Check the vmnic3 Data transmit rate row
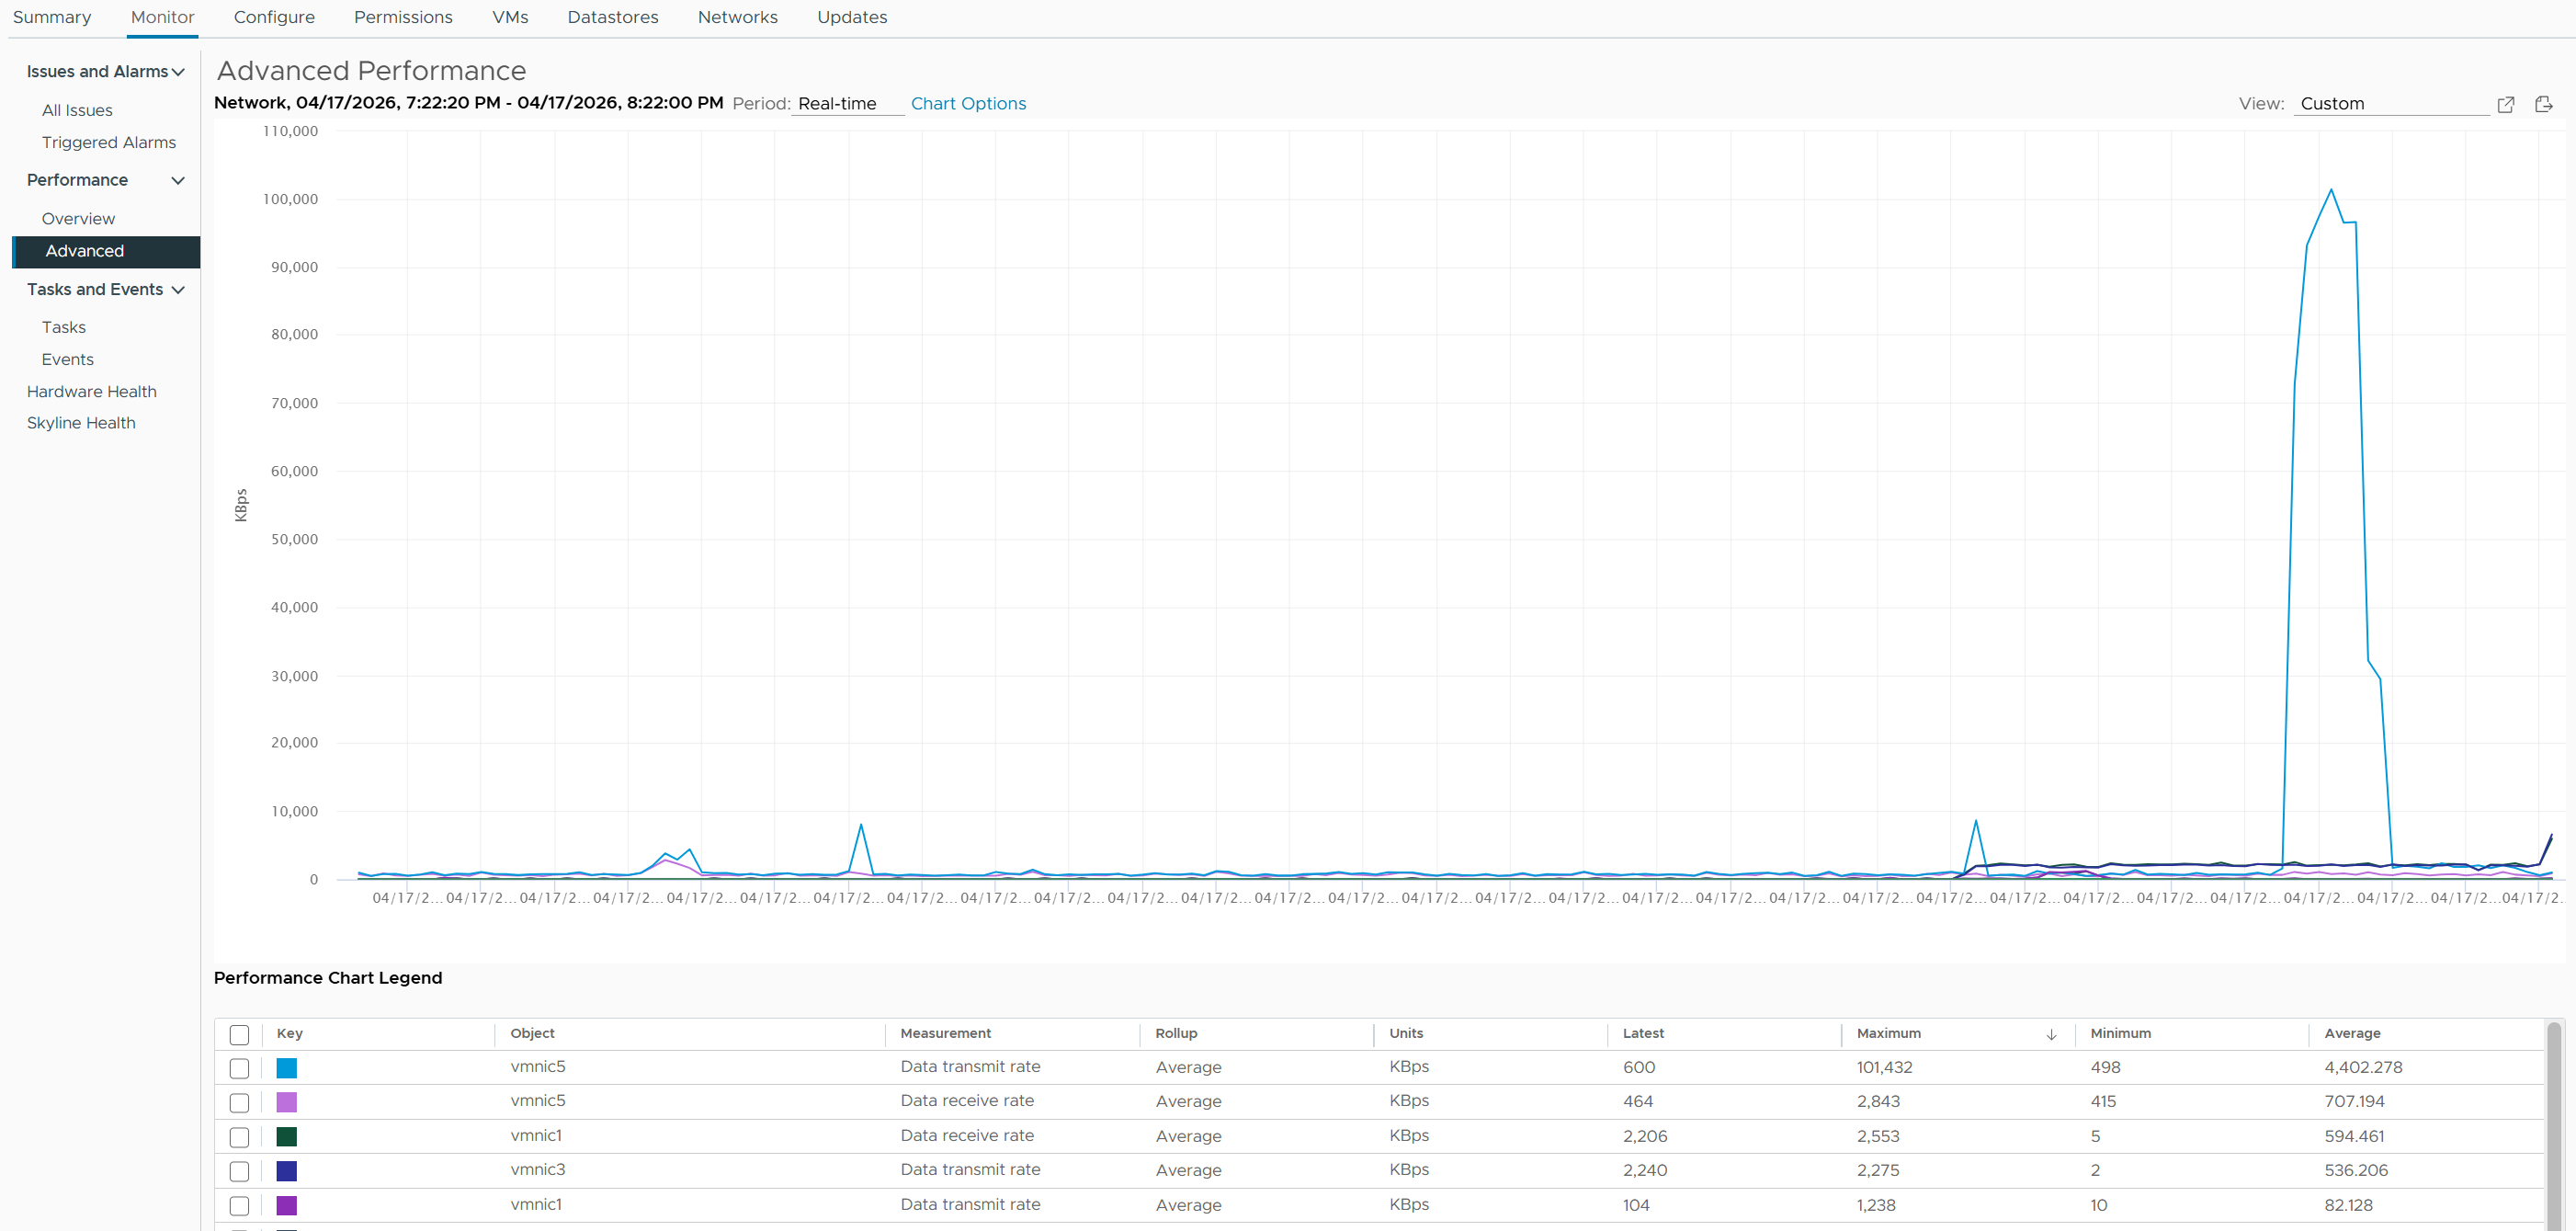2576x1231 pixels. click(239, 1171)
